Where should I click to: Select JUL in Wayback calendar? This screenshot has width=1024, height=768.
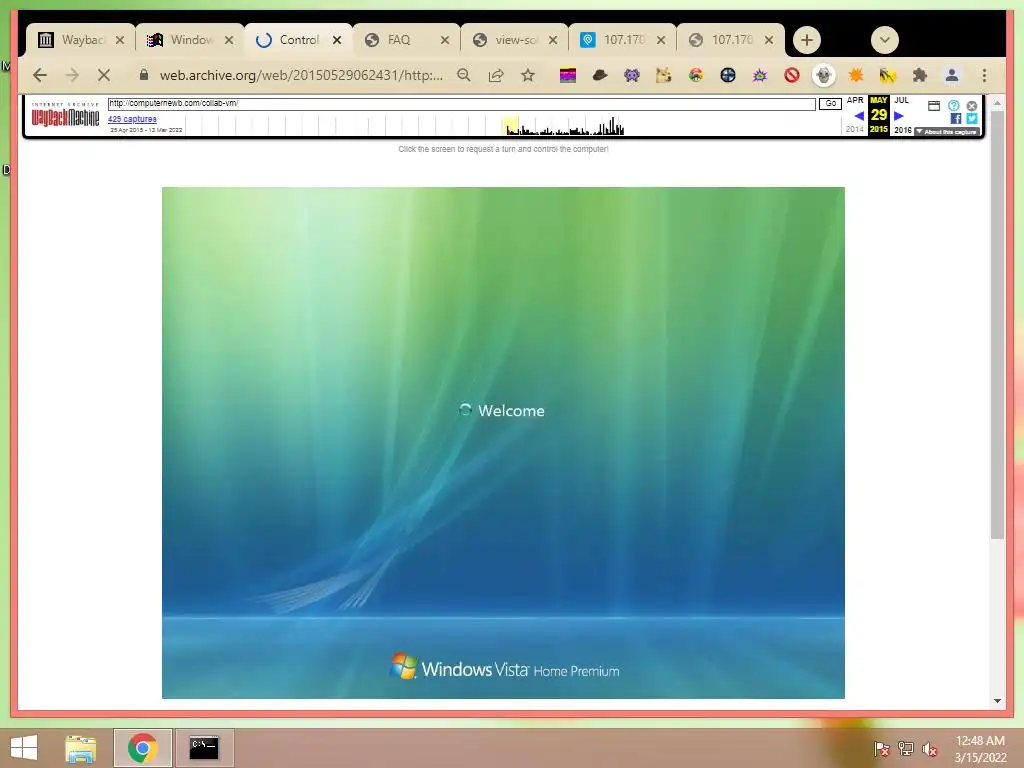(901, 100)
